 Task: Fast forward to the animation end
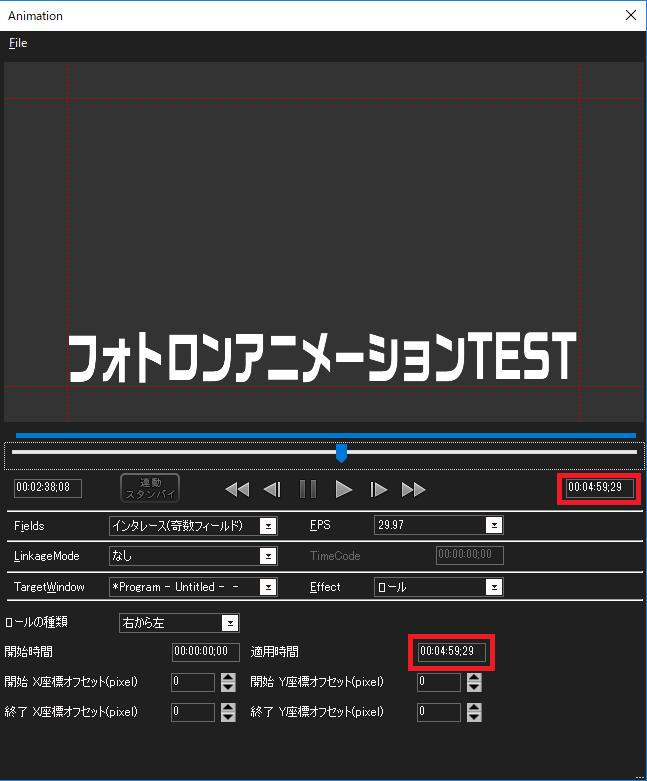413,490
